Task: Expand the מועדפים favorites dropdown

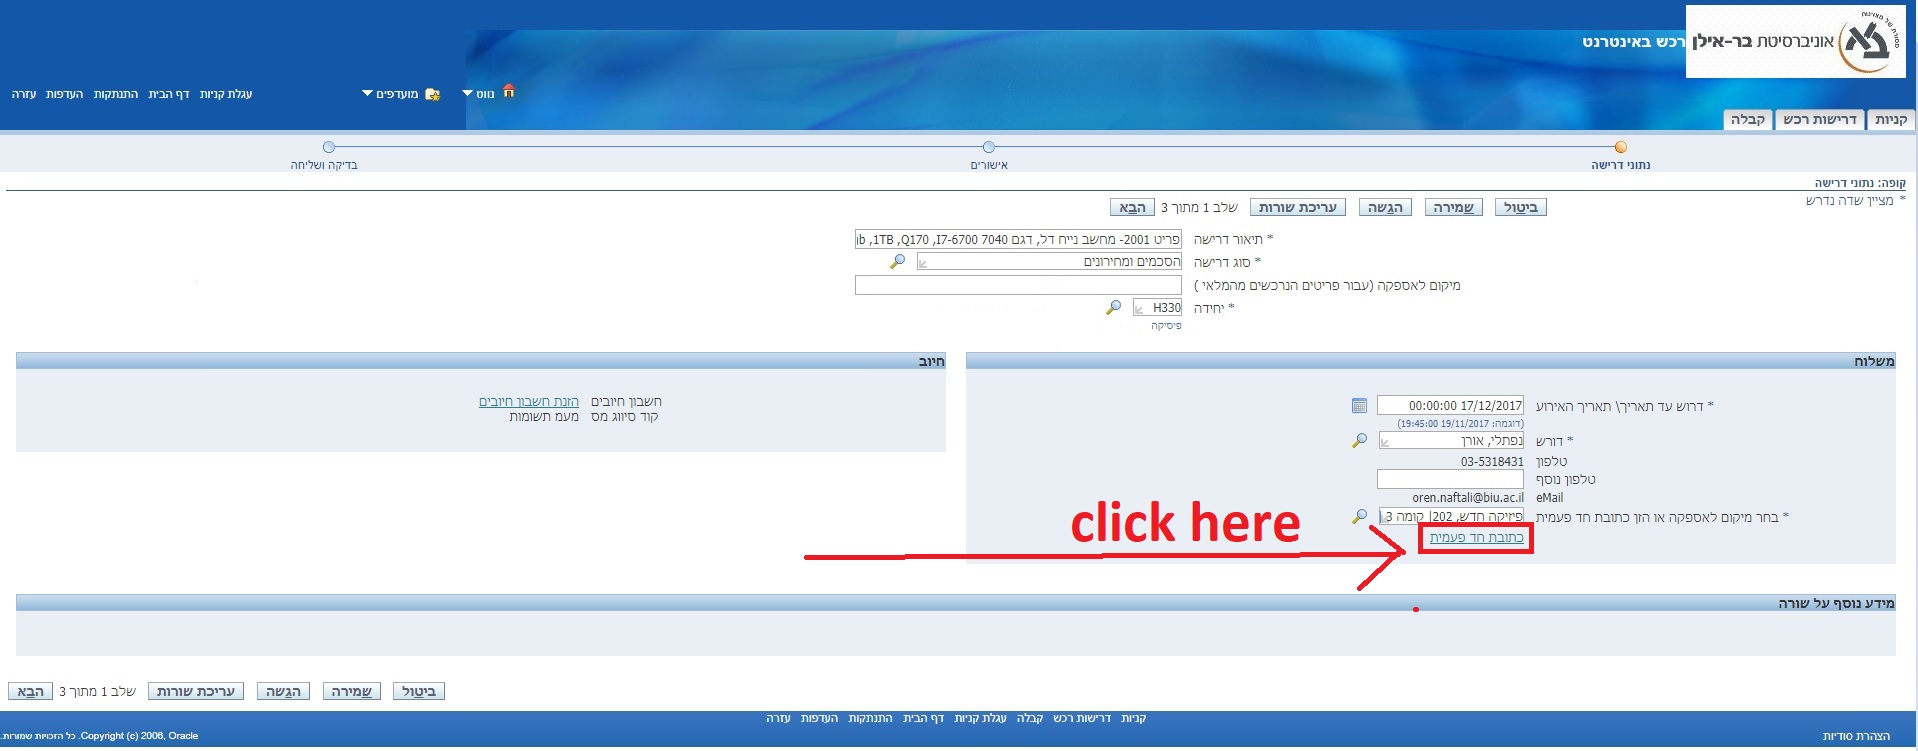Action: (x=367, y=94)
